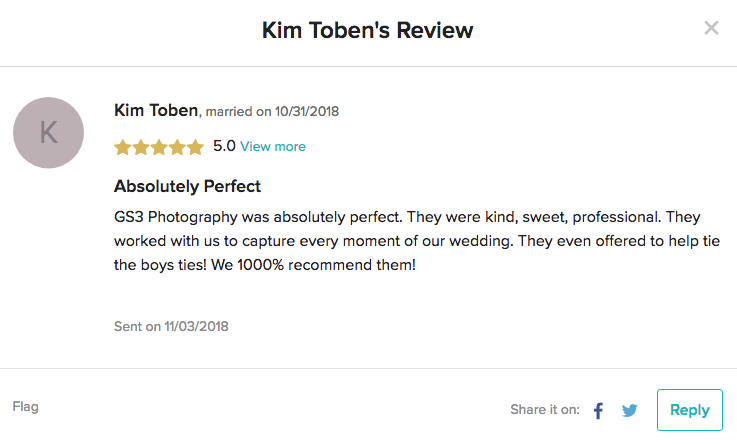Click the married on 10/31/2018 text
The height and width of the screenshot is (444, 737).
pyautogui.click(x=272, y=111)
